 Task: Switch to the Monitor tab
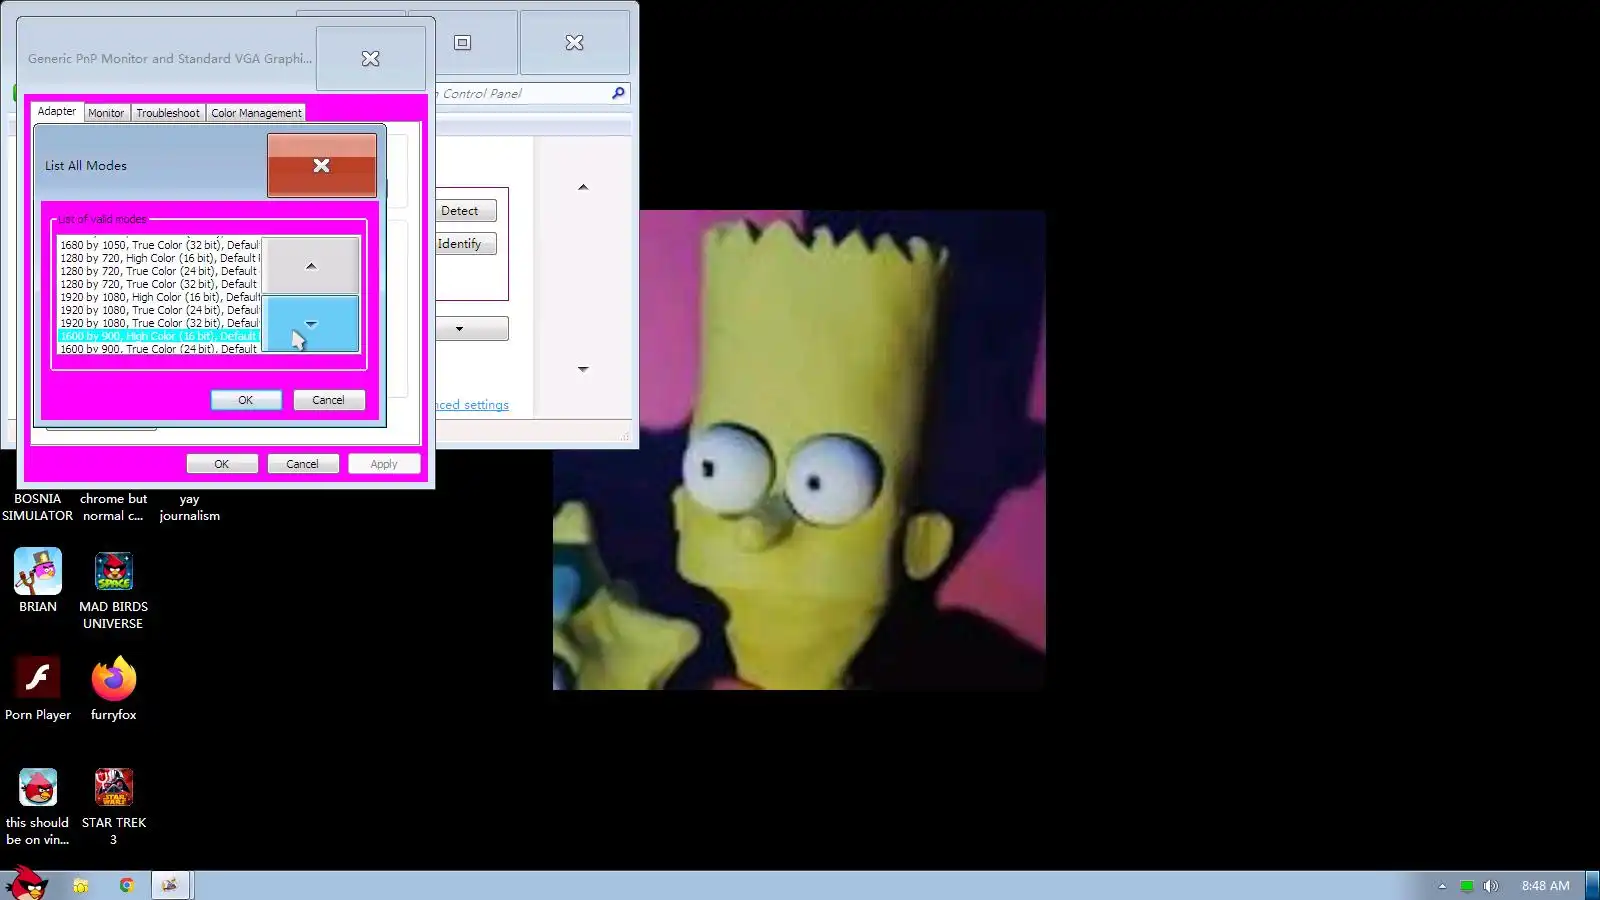106,113
